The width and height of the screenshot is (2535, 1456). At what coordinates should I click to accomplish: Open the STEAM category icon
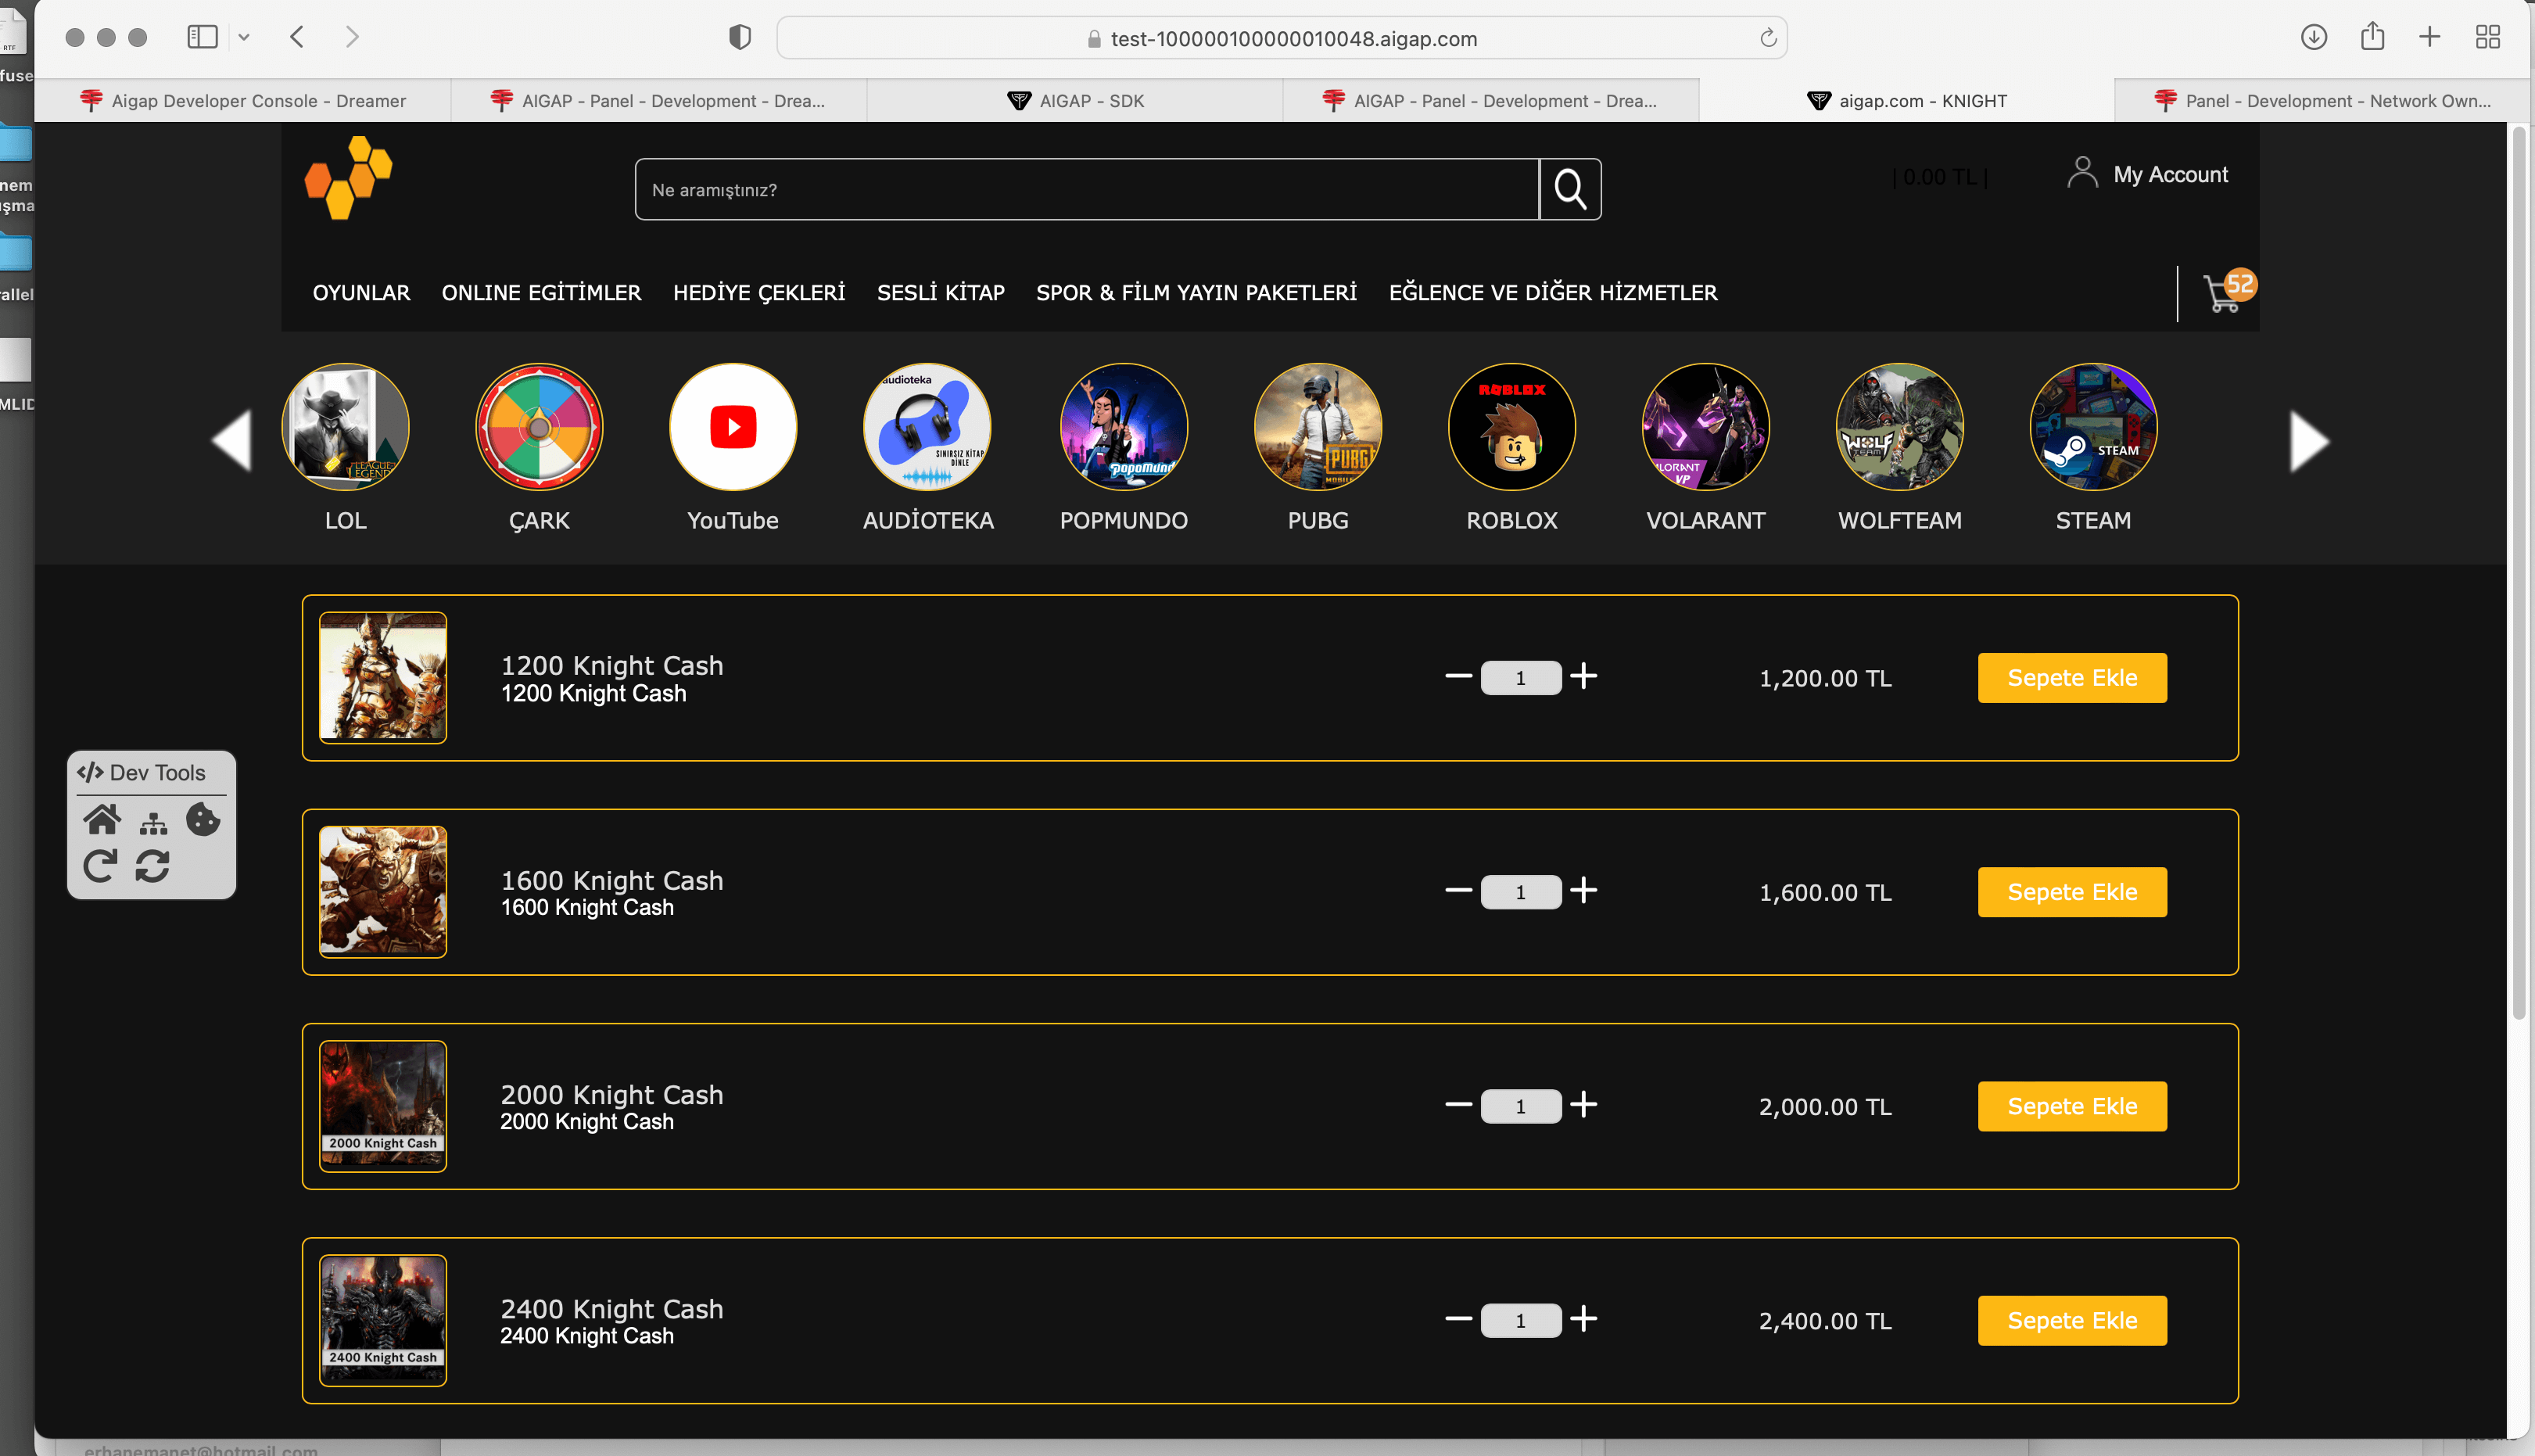pos(2093,427)
